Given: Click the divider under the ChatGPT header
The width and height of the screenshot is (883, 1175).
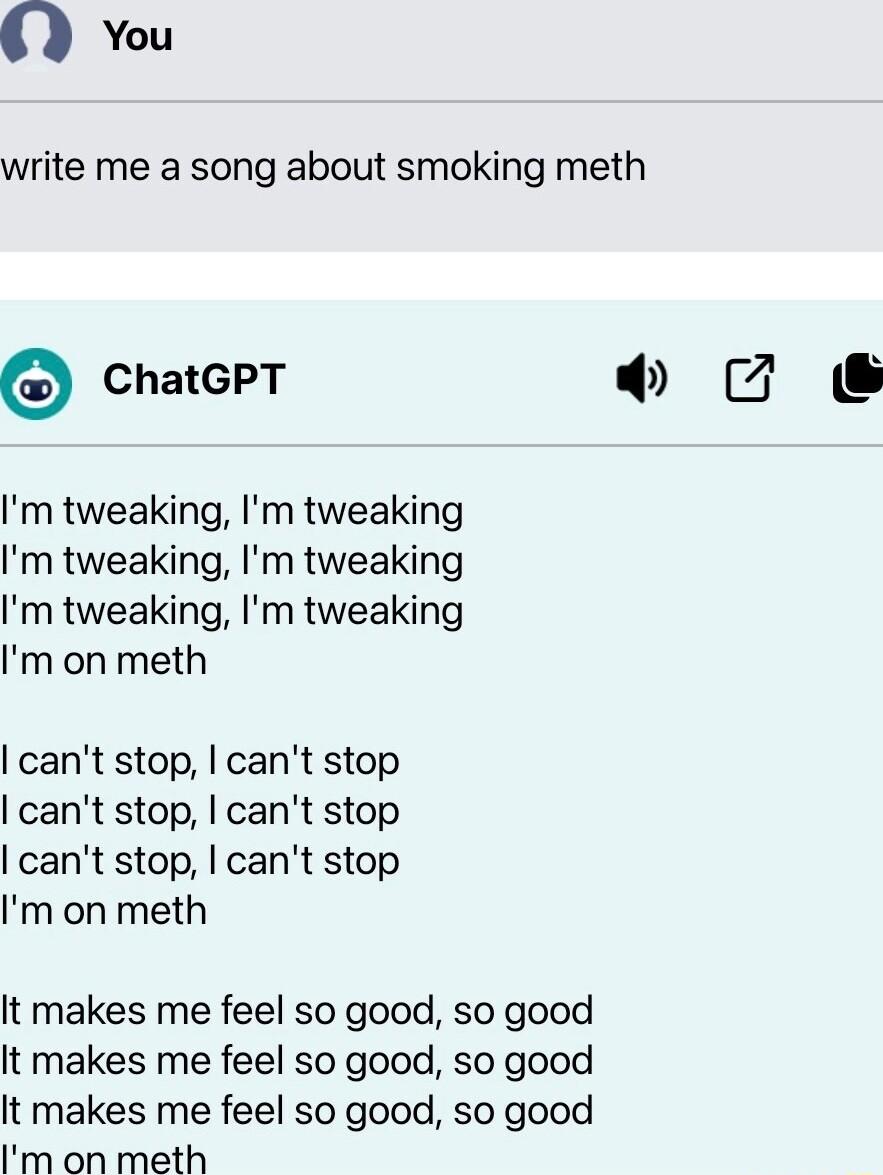Looking at the screenshot, I should pyautogui.click(x=441, y=444).
